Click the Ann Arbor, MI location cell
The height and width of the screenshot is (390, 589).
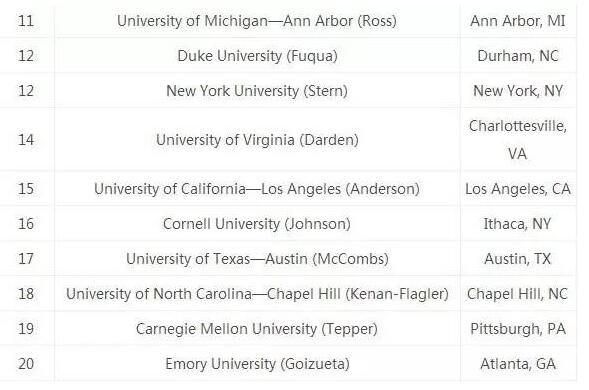[518, 21]
